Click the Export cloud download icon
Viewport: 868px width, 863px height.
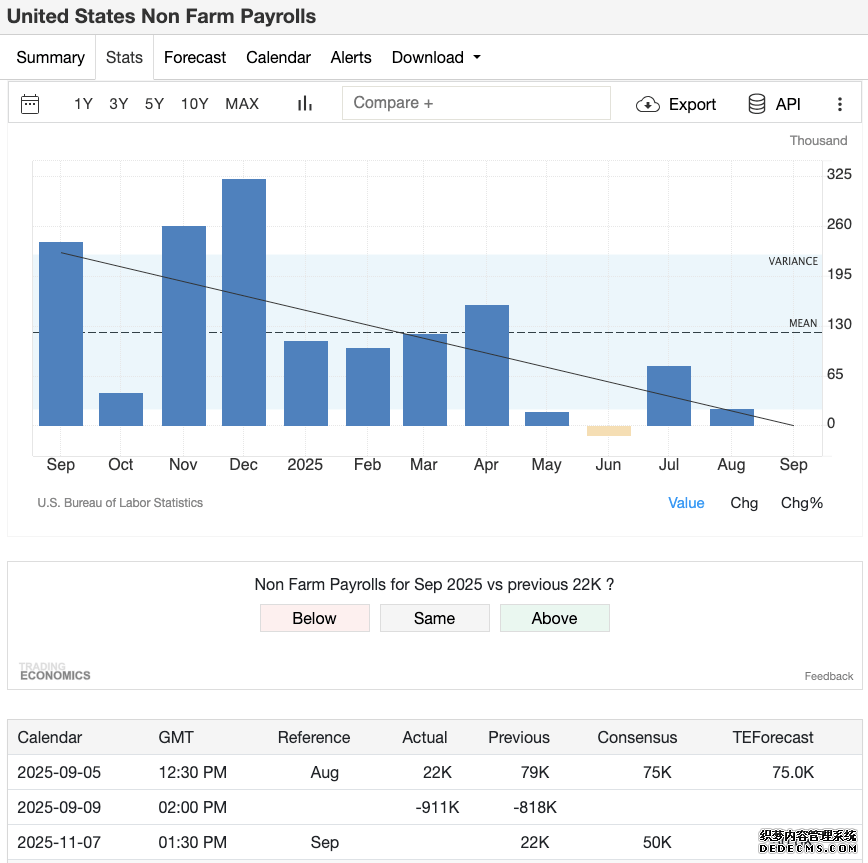pyautogui.click(x=648, y=104)
